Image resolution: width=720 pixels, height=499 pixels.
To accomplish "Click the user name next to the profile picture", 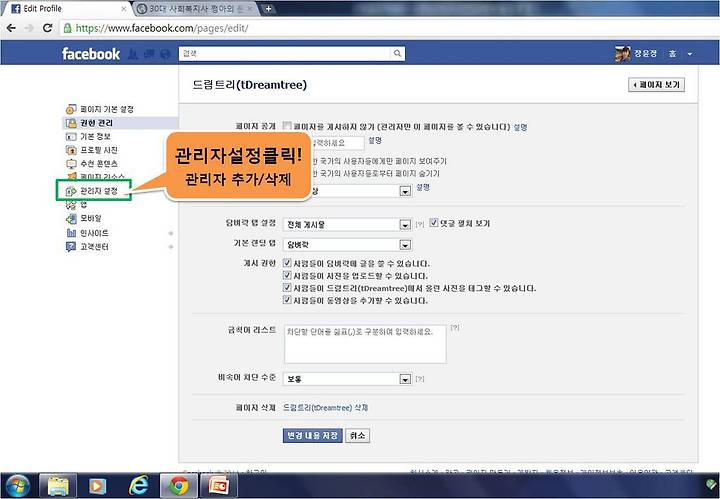I will pyautogui.click(x=646, y=54).
